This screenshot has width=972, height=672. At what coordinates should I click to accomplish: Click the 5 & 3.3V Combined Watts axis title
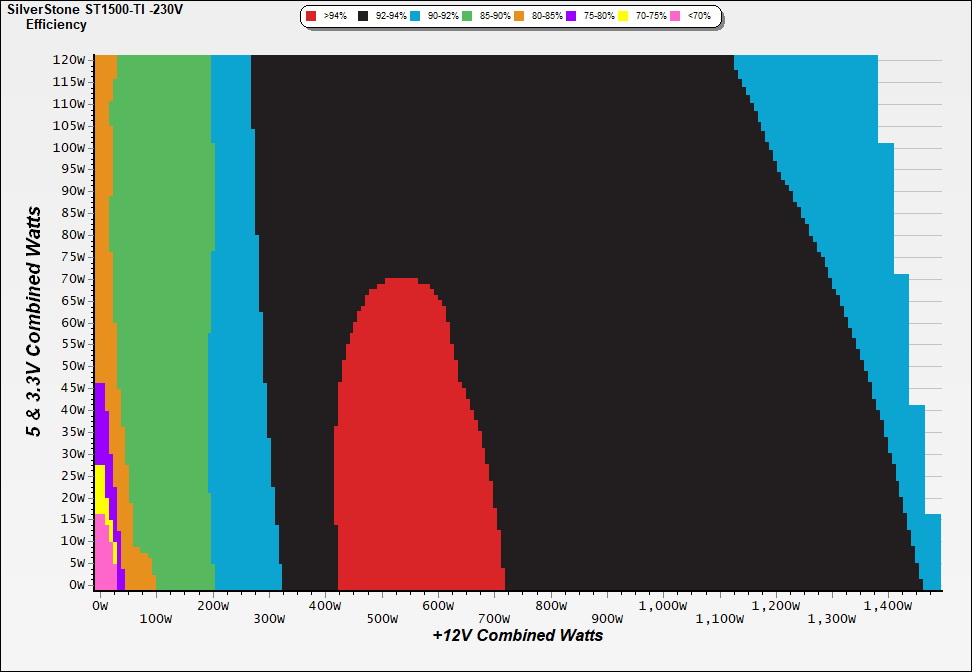coord(35,322)
